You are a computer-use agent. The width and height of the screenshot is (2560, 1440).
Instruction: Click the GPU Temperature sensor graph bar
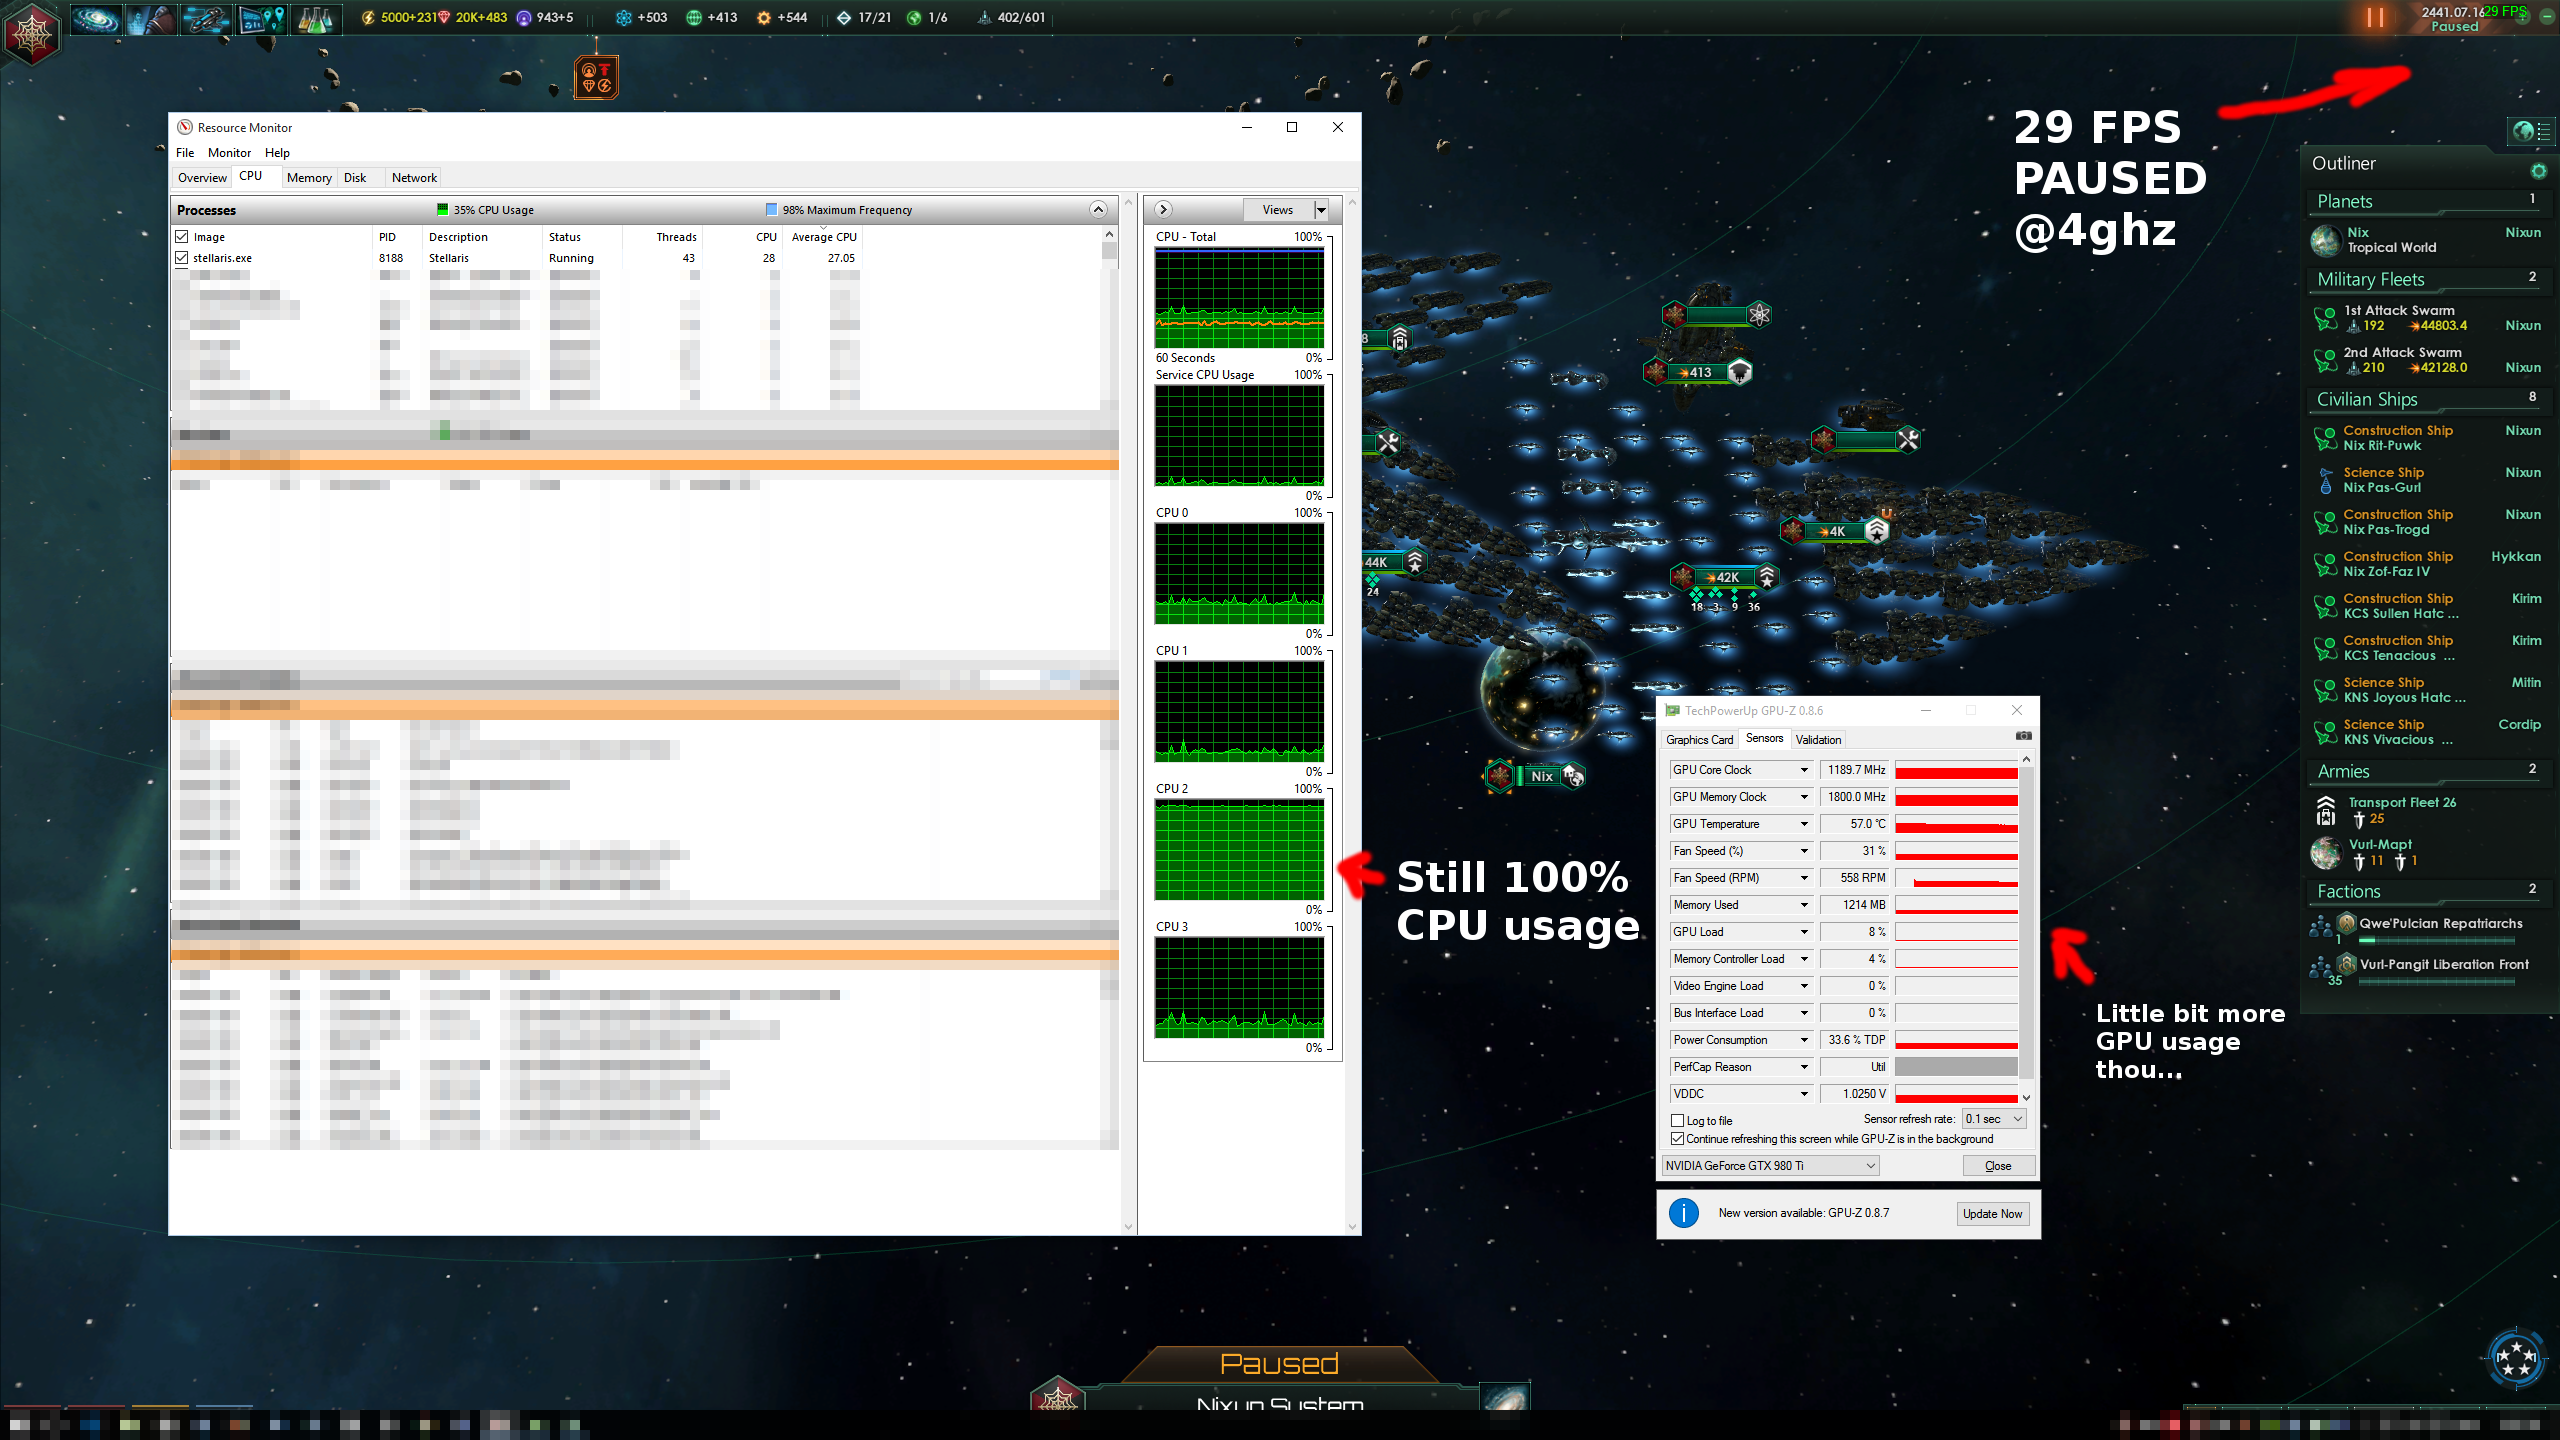point(1957,824)
